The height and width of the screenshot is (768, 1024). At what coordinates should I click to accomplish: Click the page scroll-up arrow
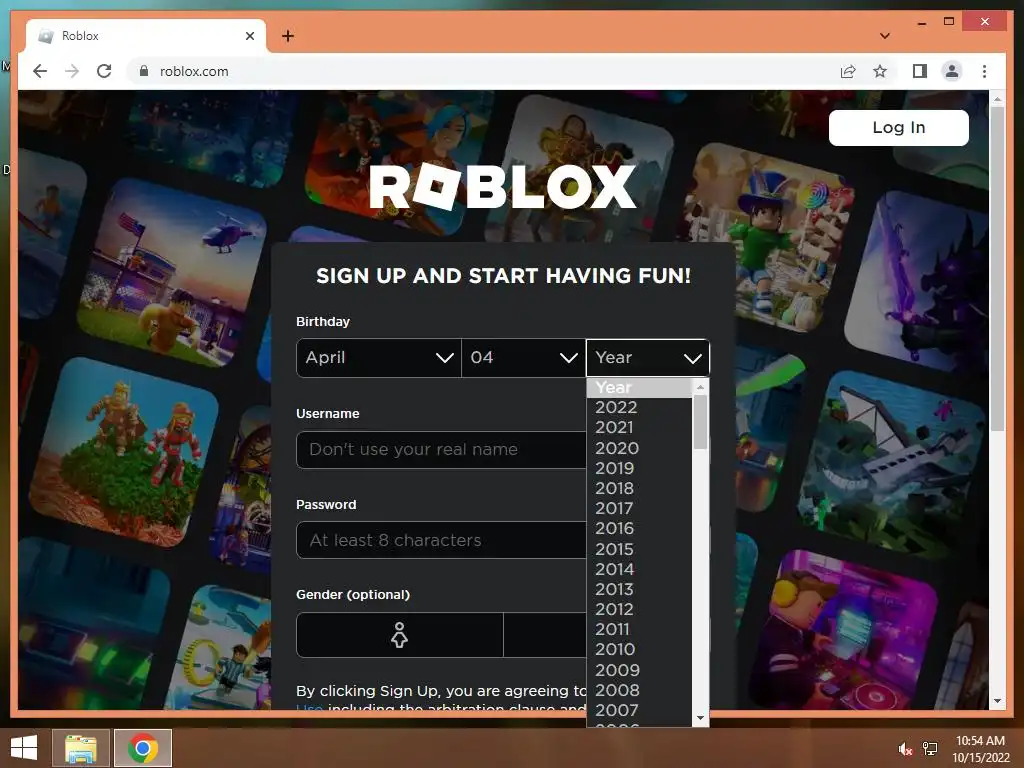[x=997, y=99]
